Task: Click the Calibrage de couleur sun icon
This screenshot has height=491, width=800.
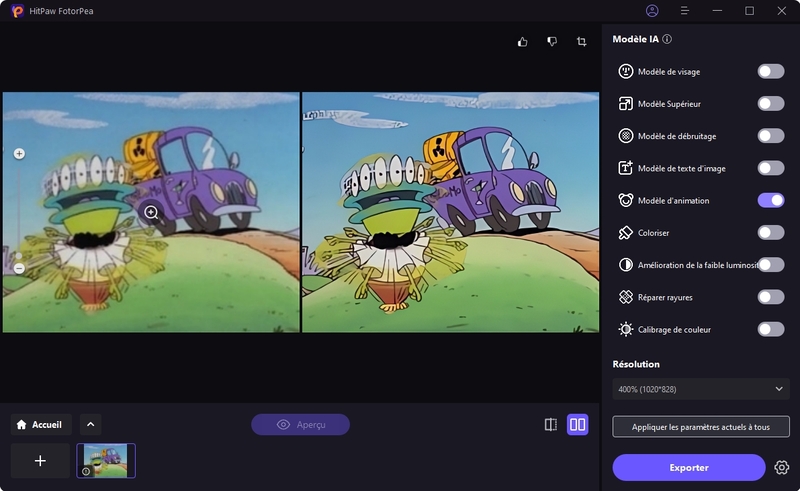Action: [x=626, y=329]
